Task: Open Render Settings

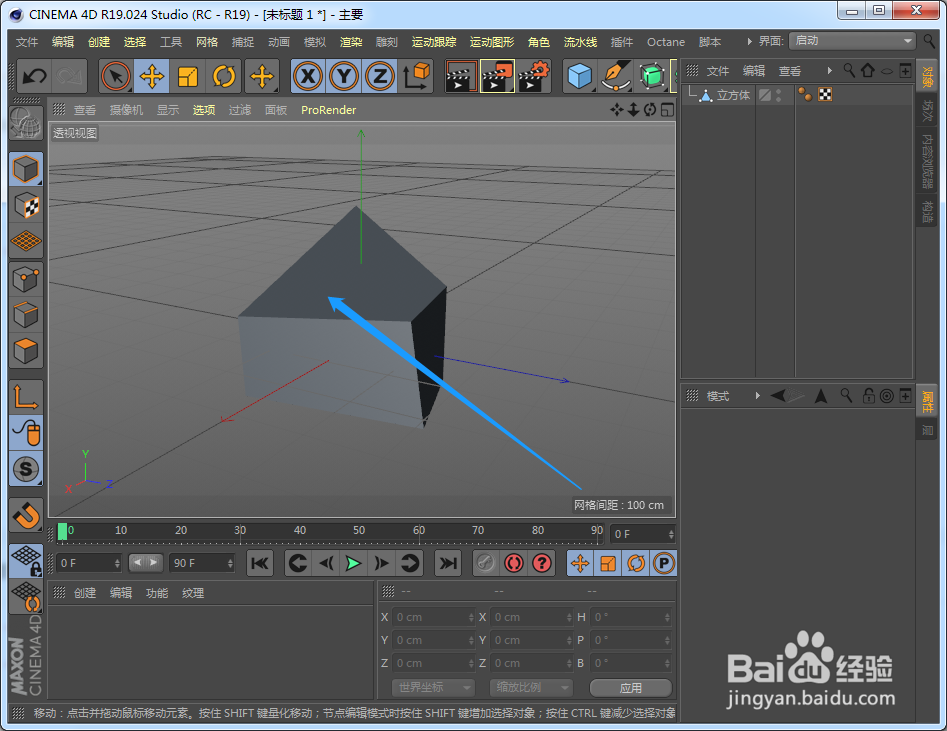Action: coord(533,76)
